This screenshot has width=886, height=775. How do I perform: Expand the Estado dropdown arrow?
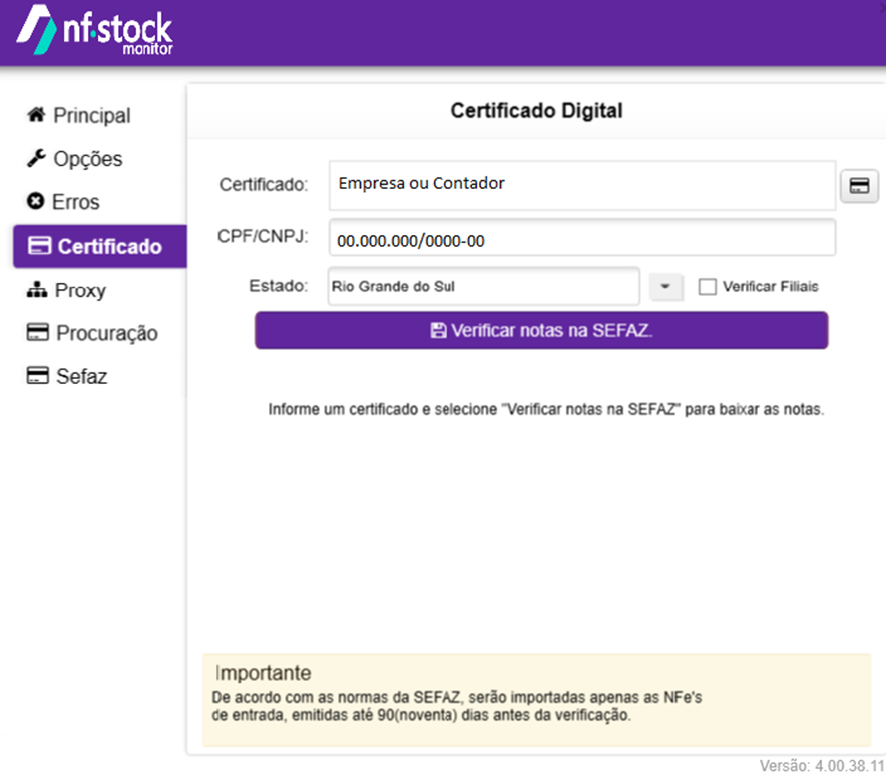[666, 286]
